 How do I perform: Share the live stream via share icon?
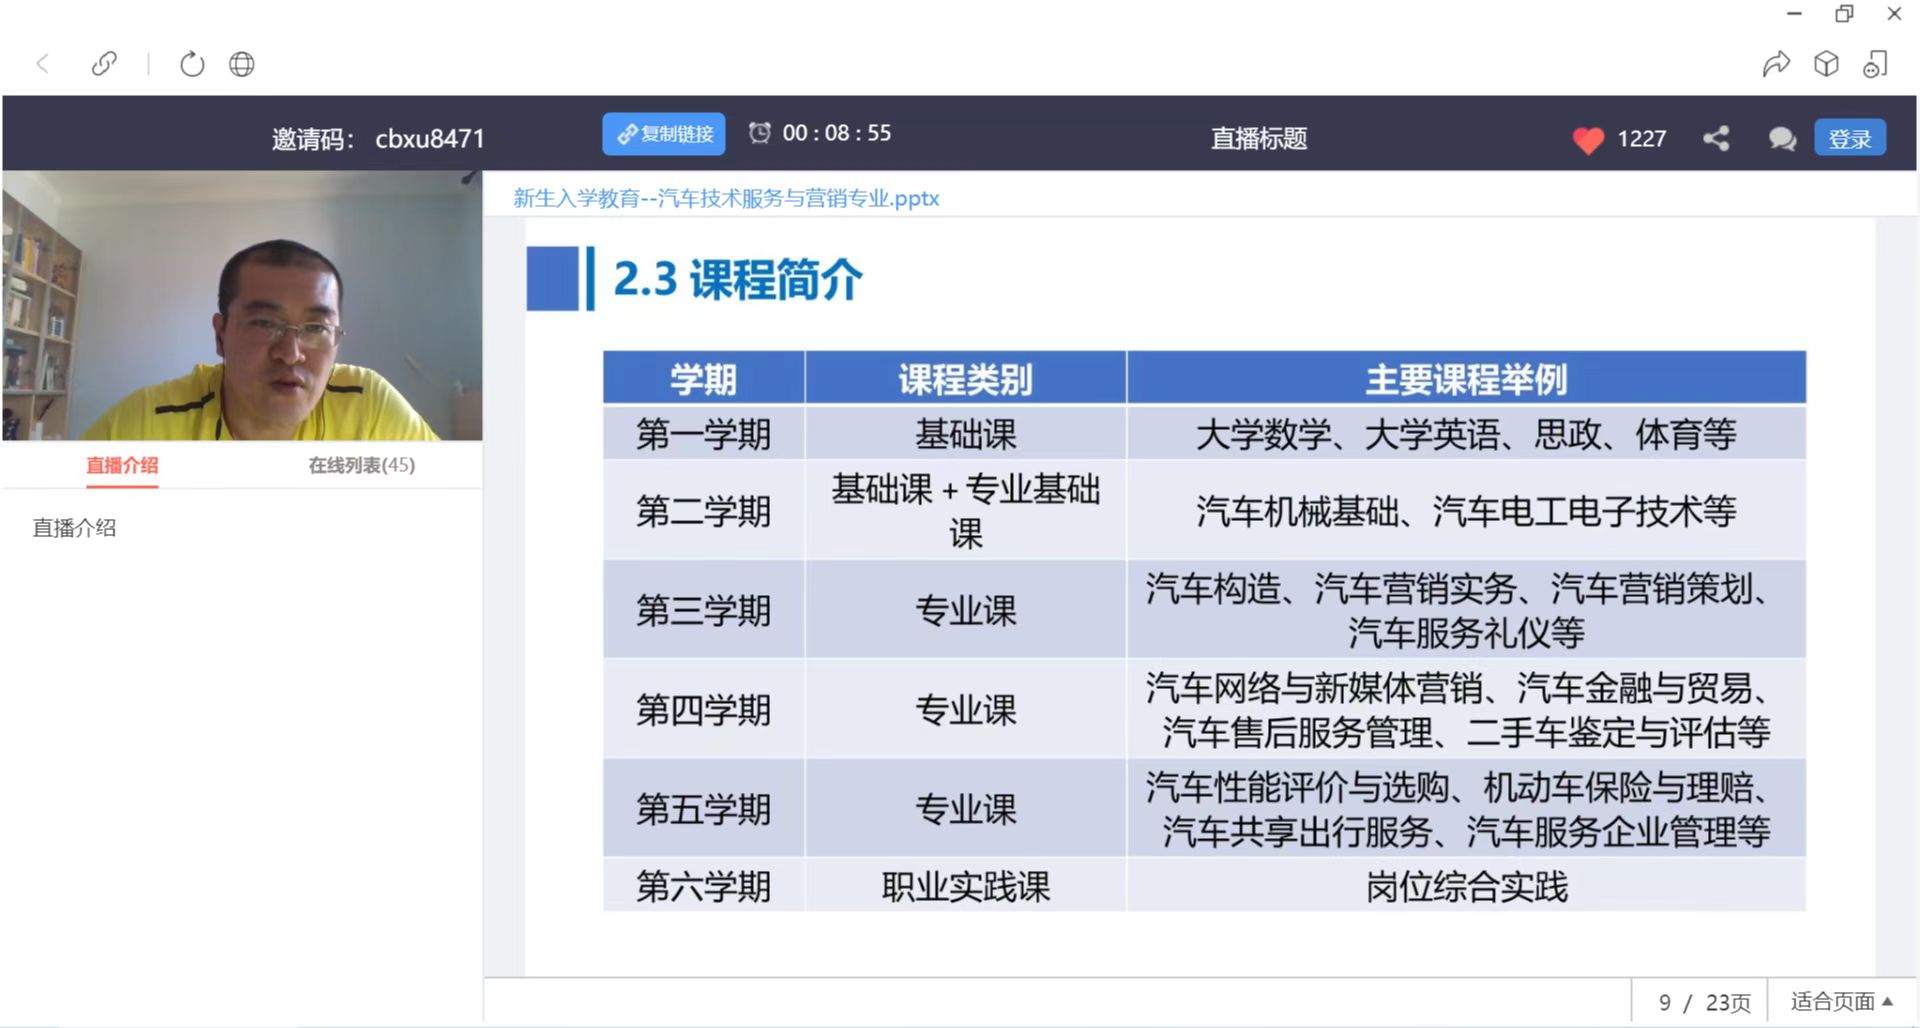pyautogui.click(x=1716, y=138)
